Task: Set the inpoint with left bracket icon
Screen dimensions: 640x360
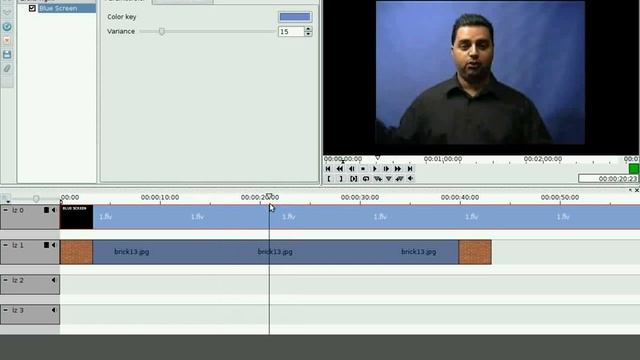Action: tap(329, 179)
